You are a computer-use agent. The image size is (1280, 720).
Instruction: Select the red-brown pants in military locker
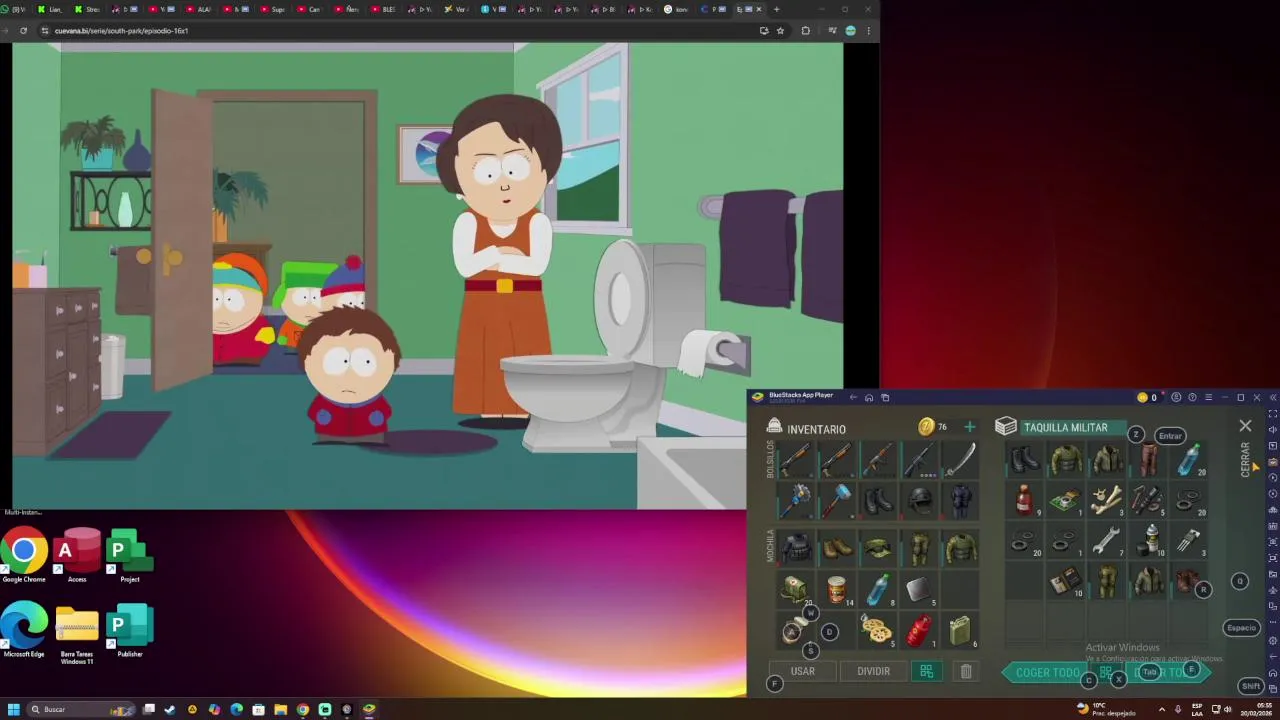coord(1147,460)
